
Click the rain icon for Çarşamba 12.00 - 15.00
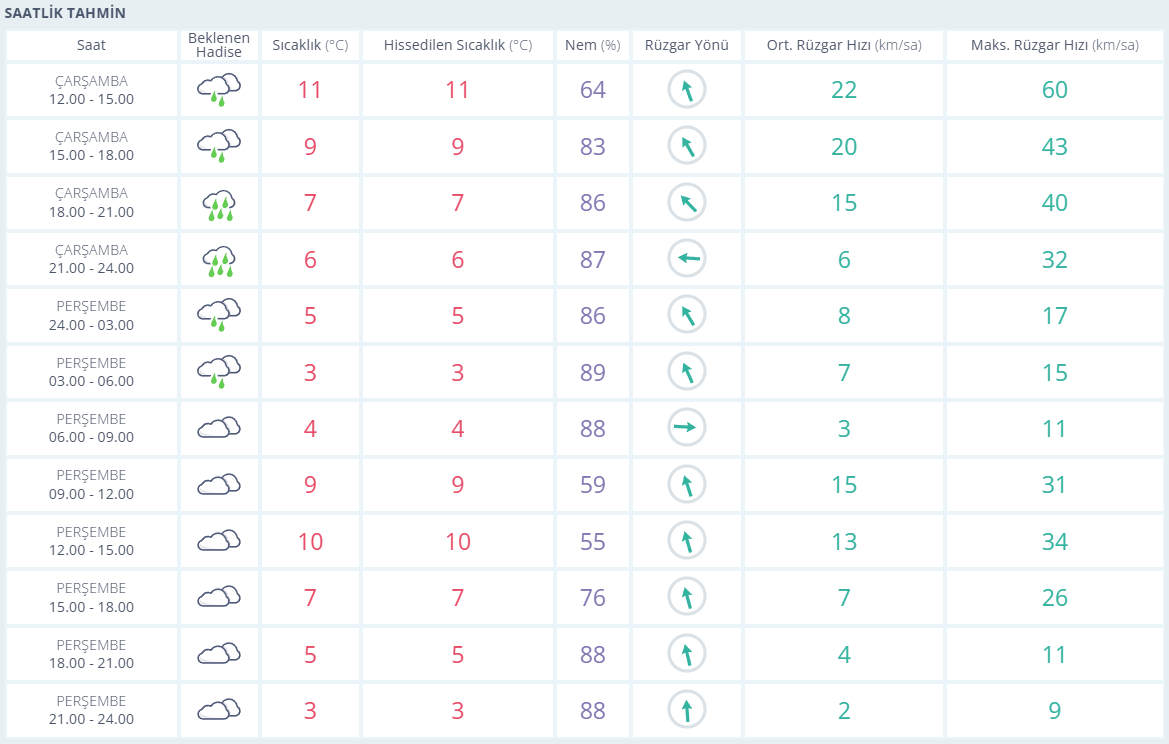coord(219,90)
